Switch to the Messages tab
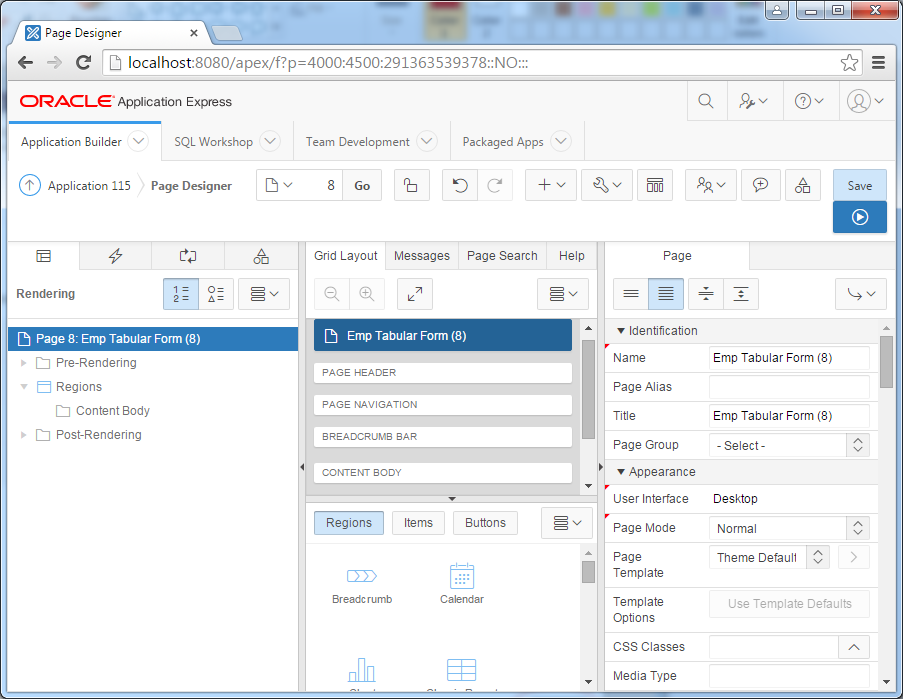Image resolution: width=903 pixels, height=699 pixels. 422,256
